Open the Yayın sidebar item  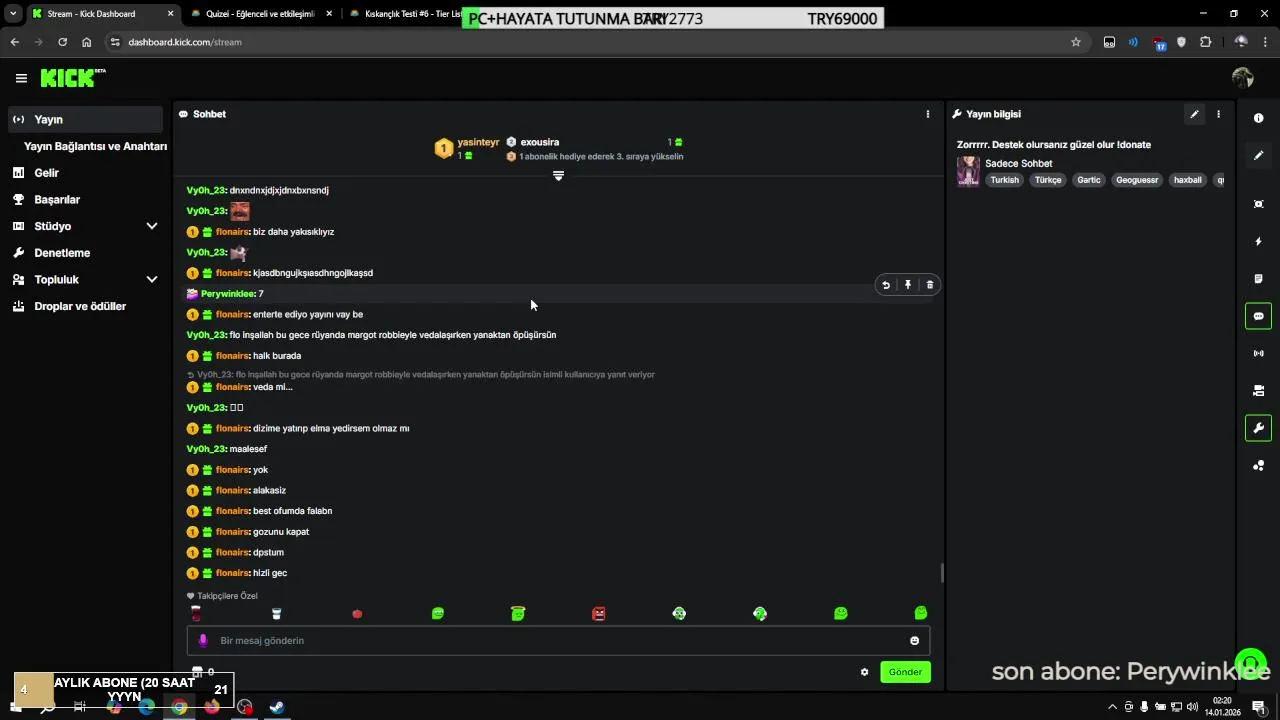(x=85, y=119)
